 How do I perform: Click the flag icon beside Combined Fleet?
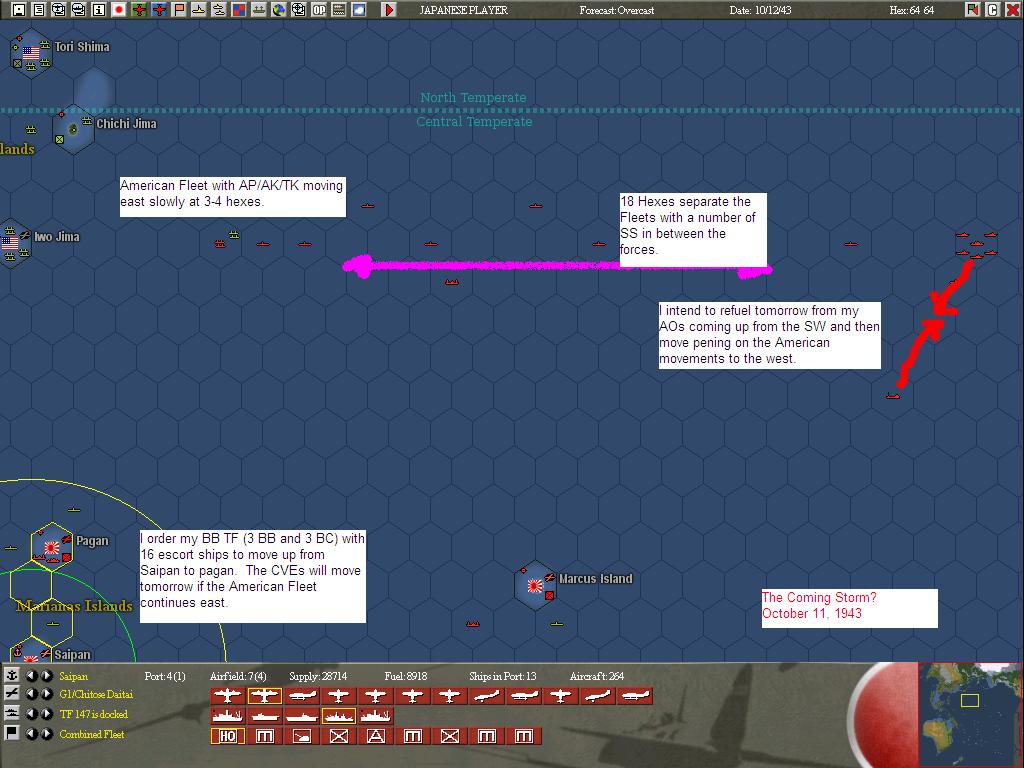pos(12,733)
